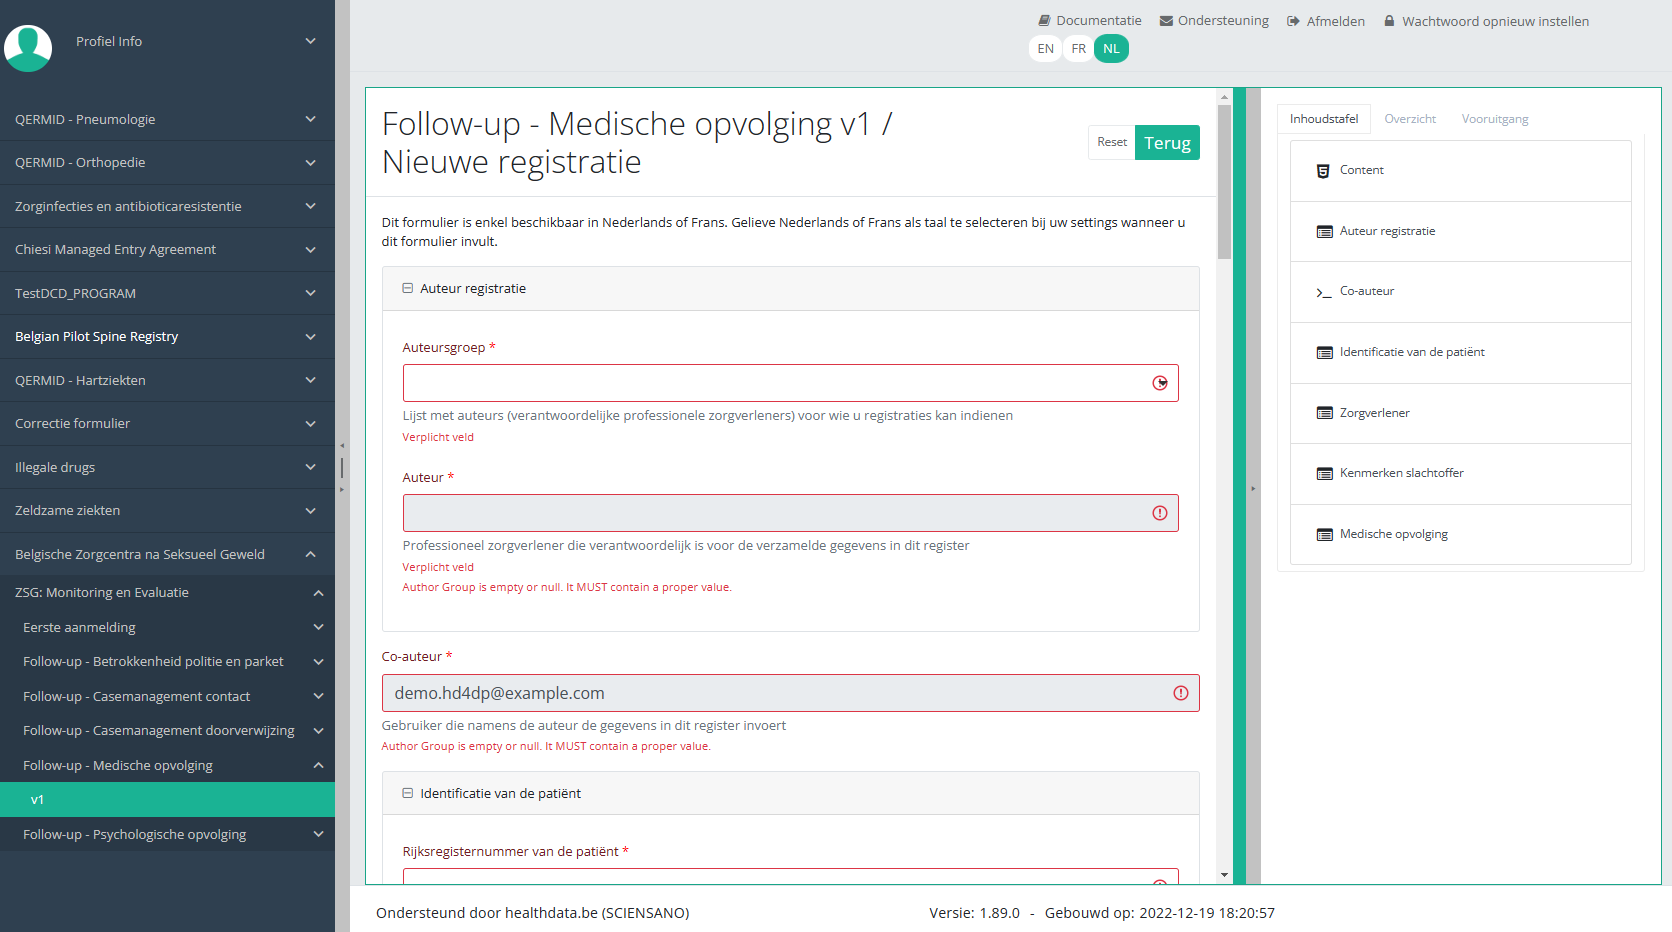Click the profile avatar icon
This screenshot has height=932, width=1672.
pos(28,47)
